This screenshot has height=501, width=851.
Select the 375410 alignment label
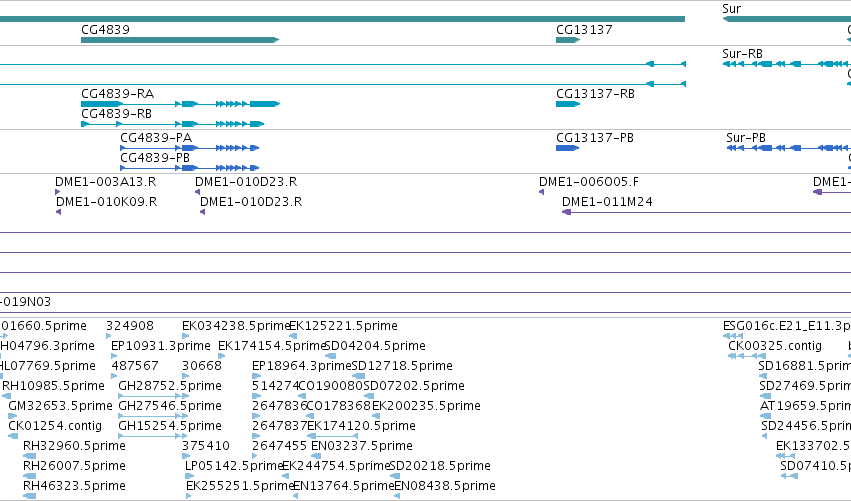(206, 446)
